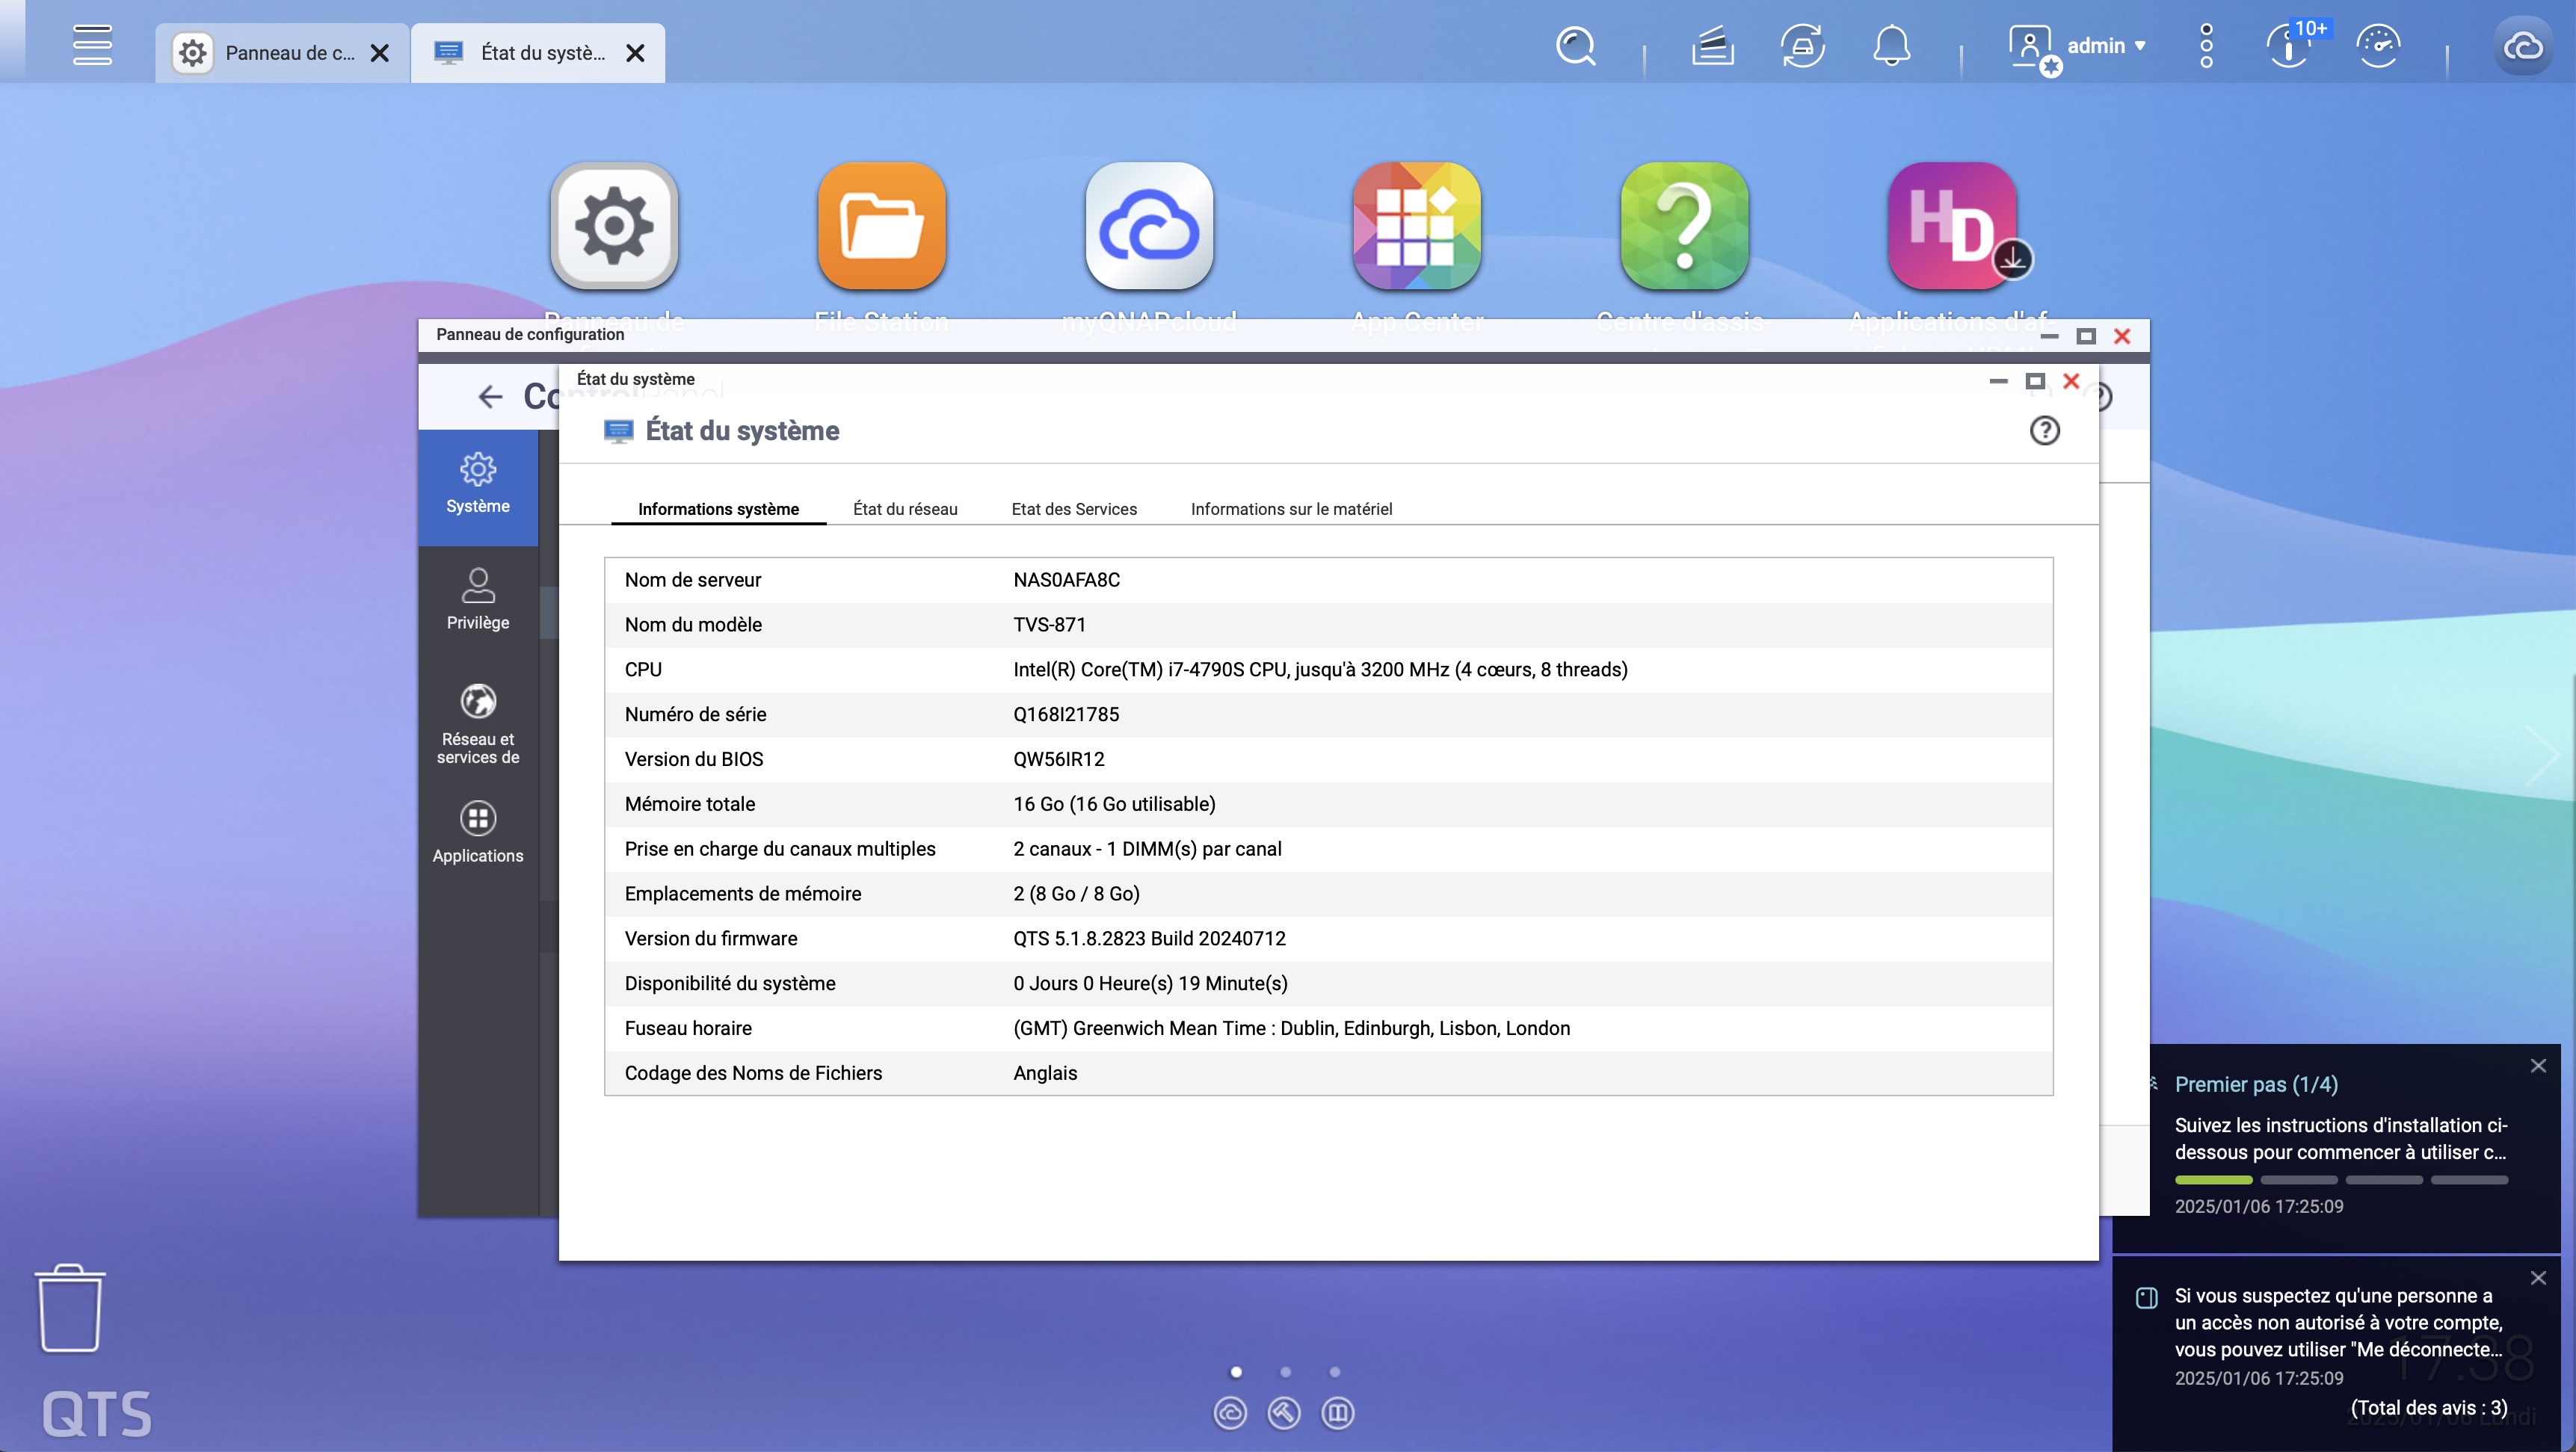
Task: Select Applications in Control Panel sidebar
Action: click(x=478, y=833)
